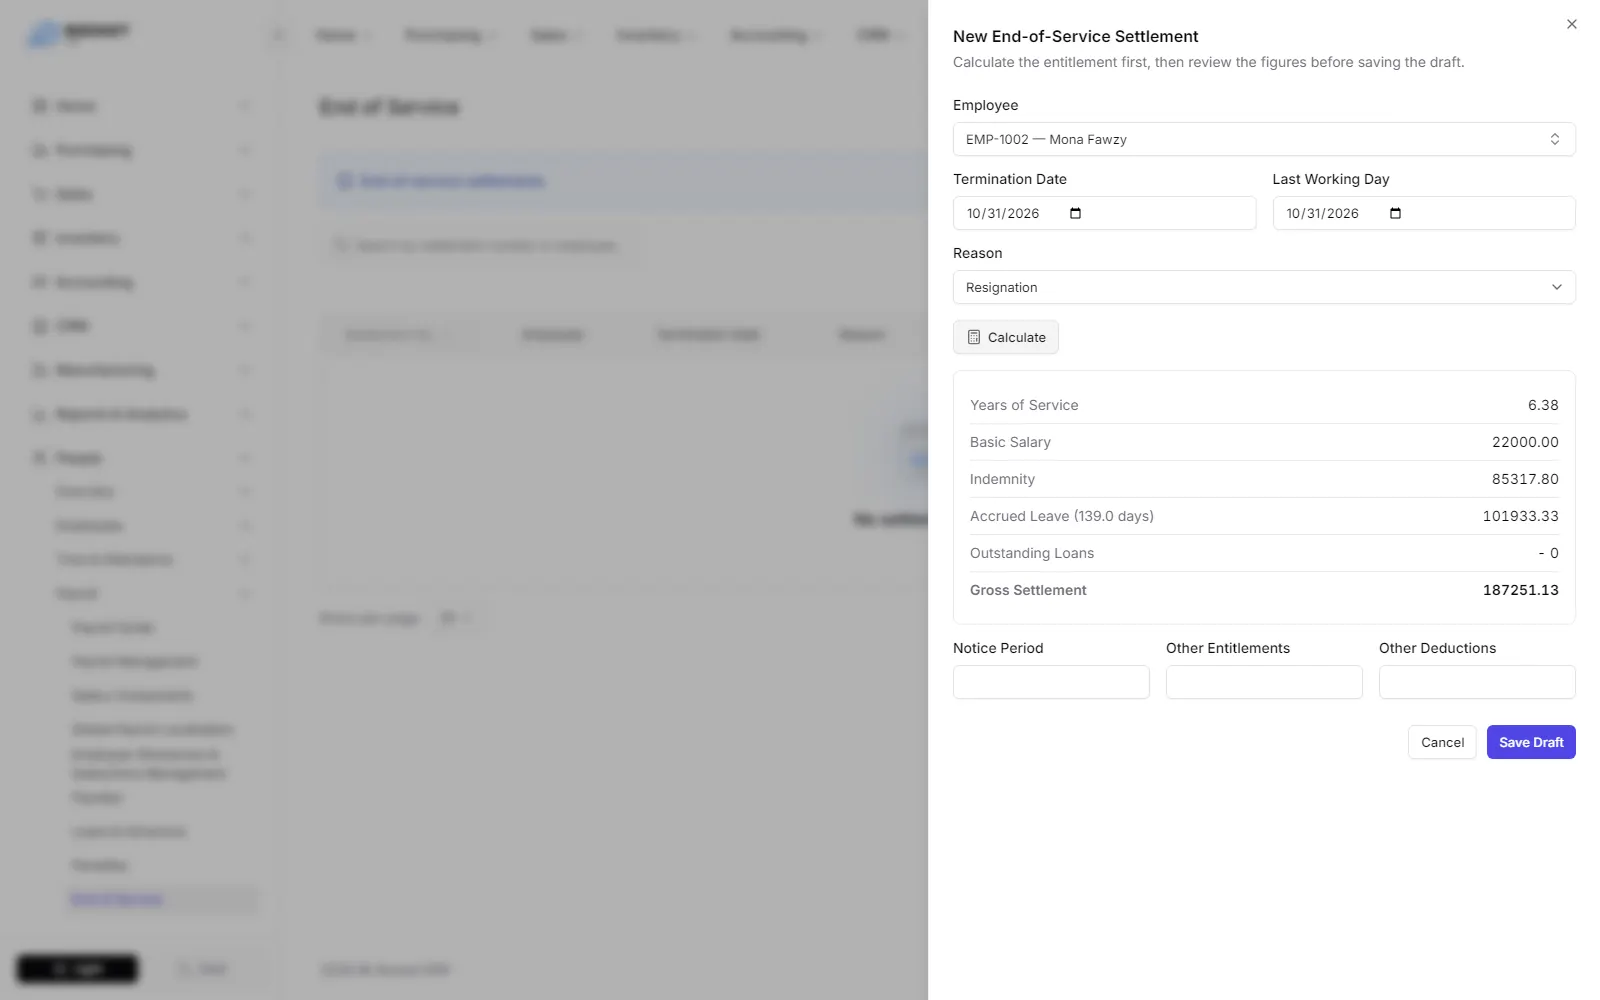Open the Termination Date calendar picker icon
Image resolution: width=1600 pixels, height=1000 pixels.
(x=1075, y=213)
